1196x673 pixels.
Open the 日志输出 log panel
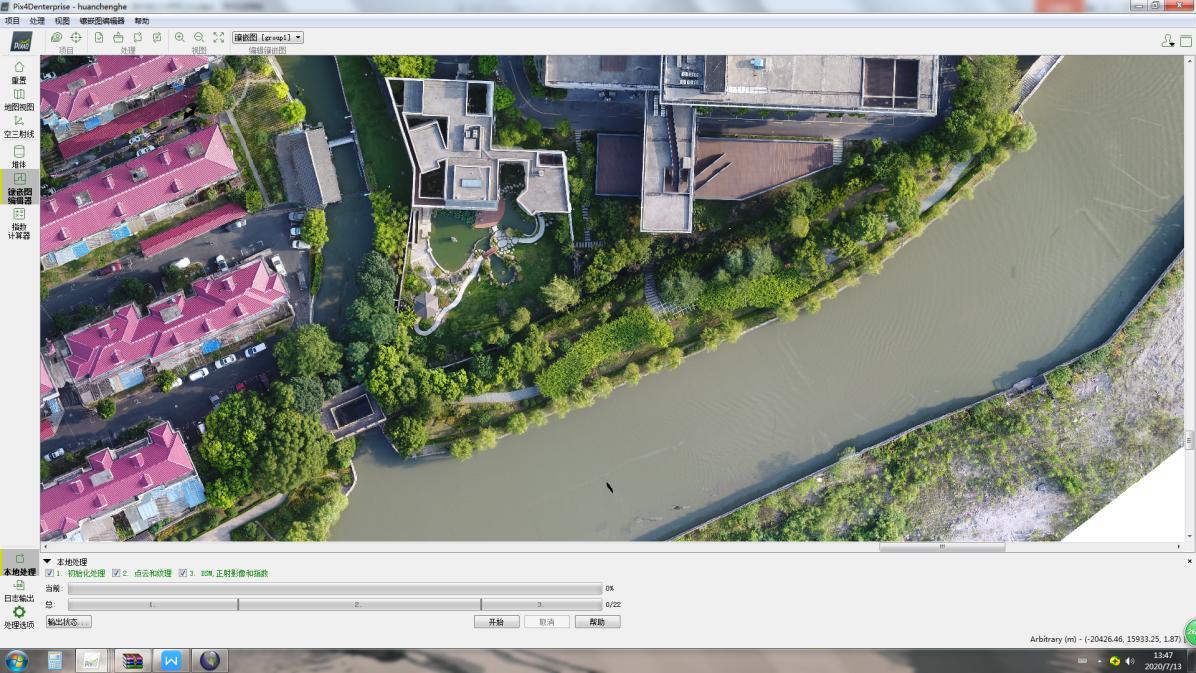(x=19, y=591)
